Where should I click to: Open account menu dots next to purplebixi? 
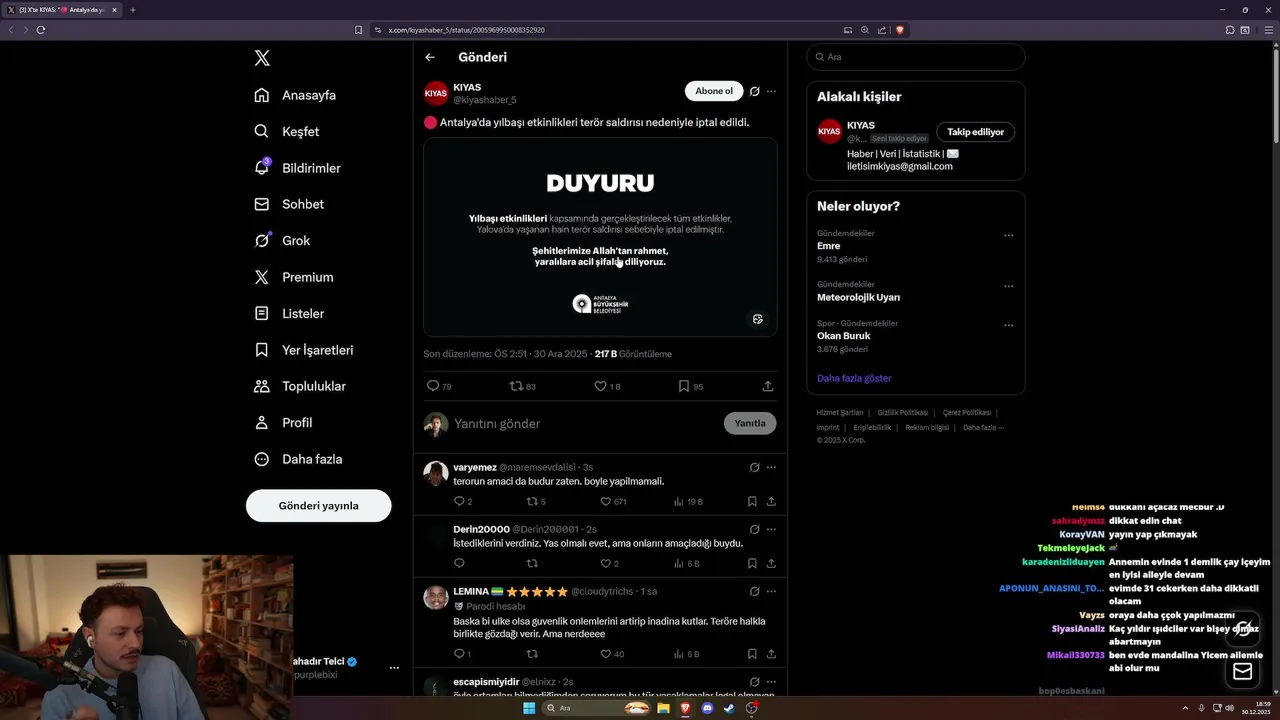(394, 667)
